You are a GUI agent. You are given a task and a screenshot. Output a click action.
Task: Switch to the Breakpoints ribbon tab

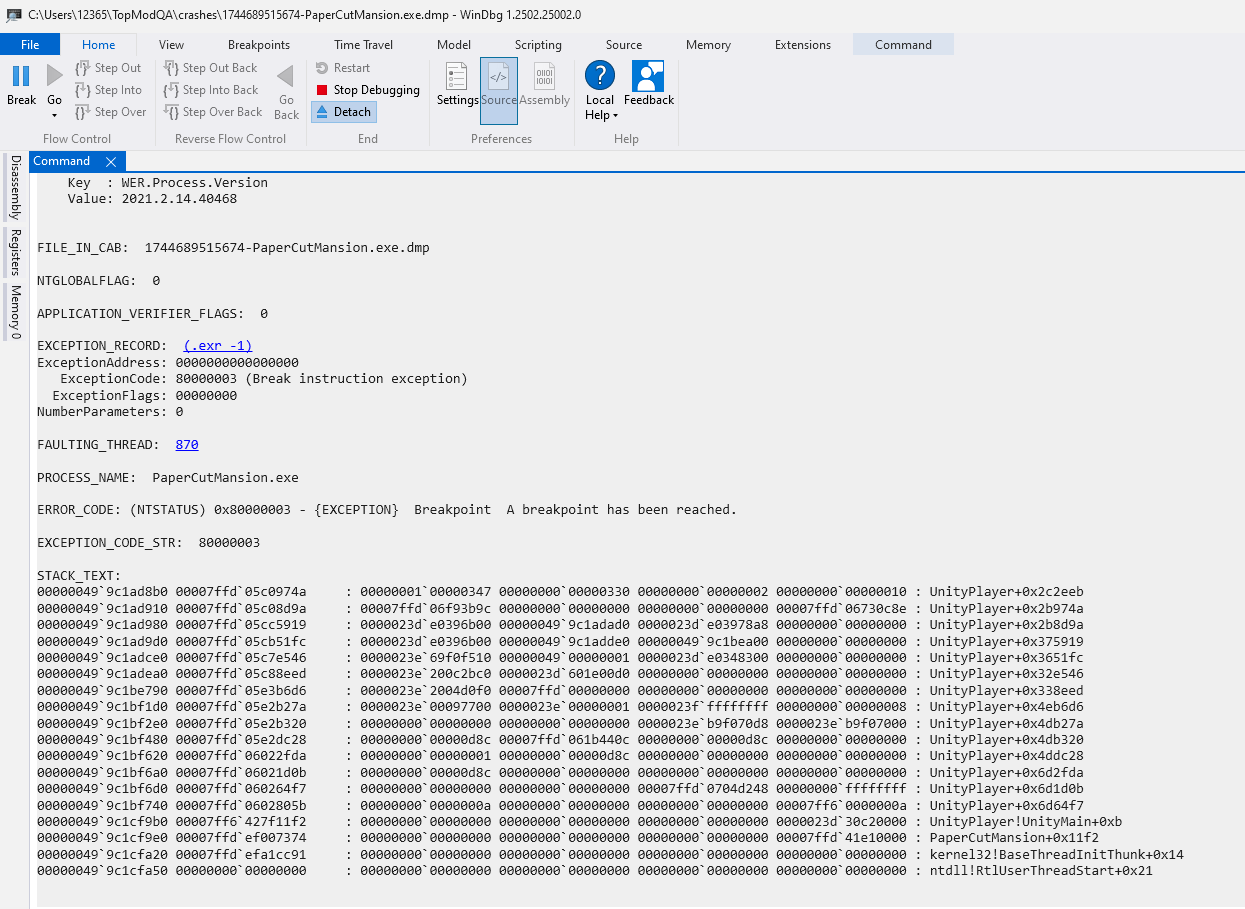coord(258,45)
